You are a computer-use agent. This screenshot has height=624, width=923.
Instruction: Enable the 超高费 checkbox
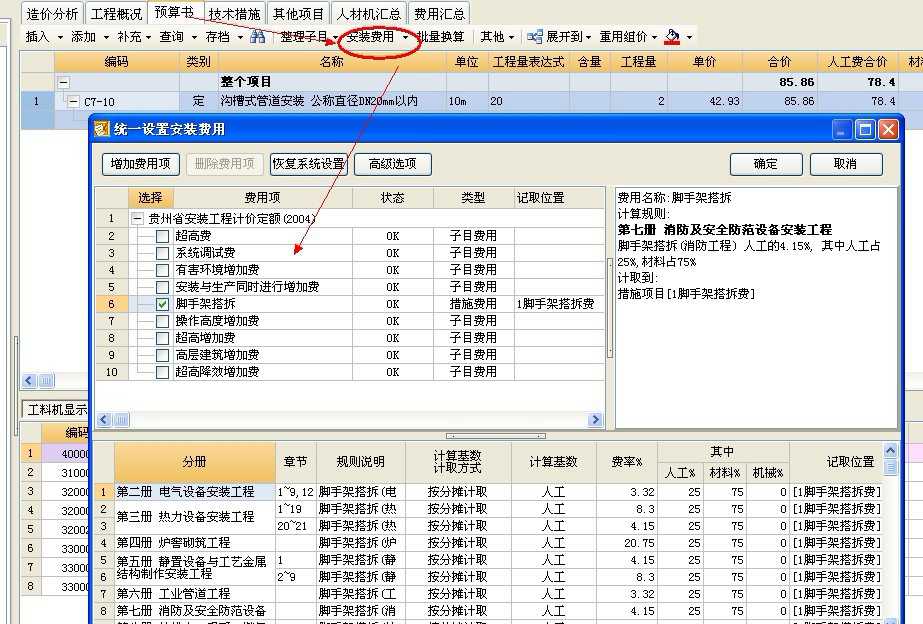pos(162,237)
